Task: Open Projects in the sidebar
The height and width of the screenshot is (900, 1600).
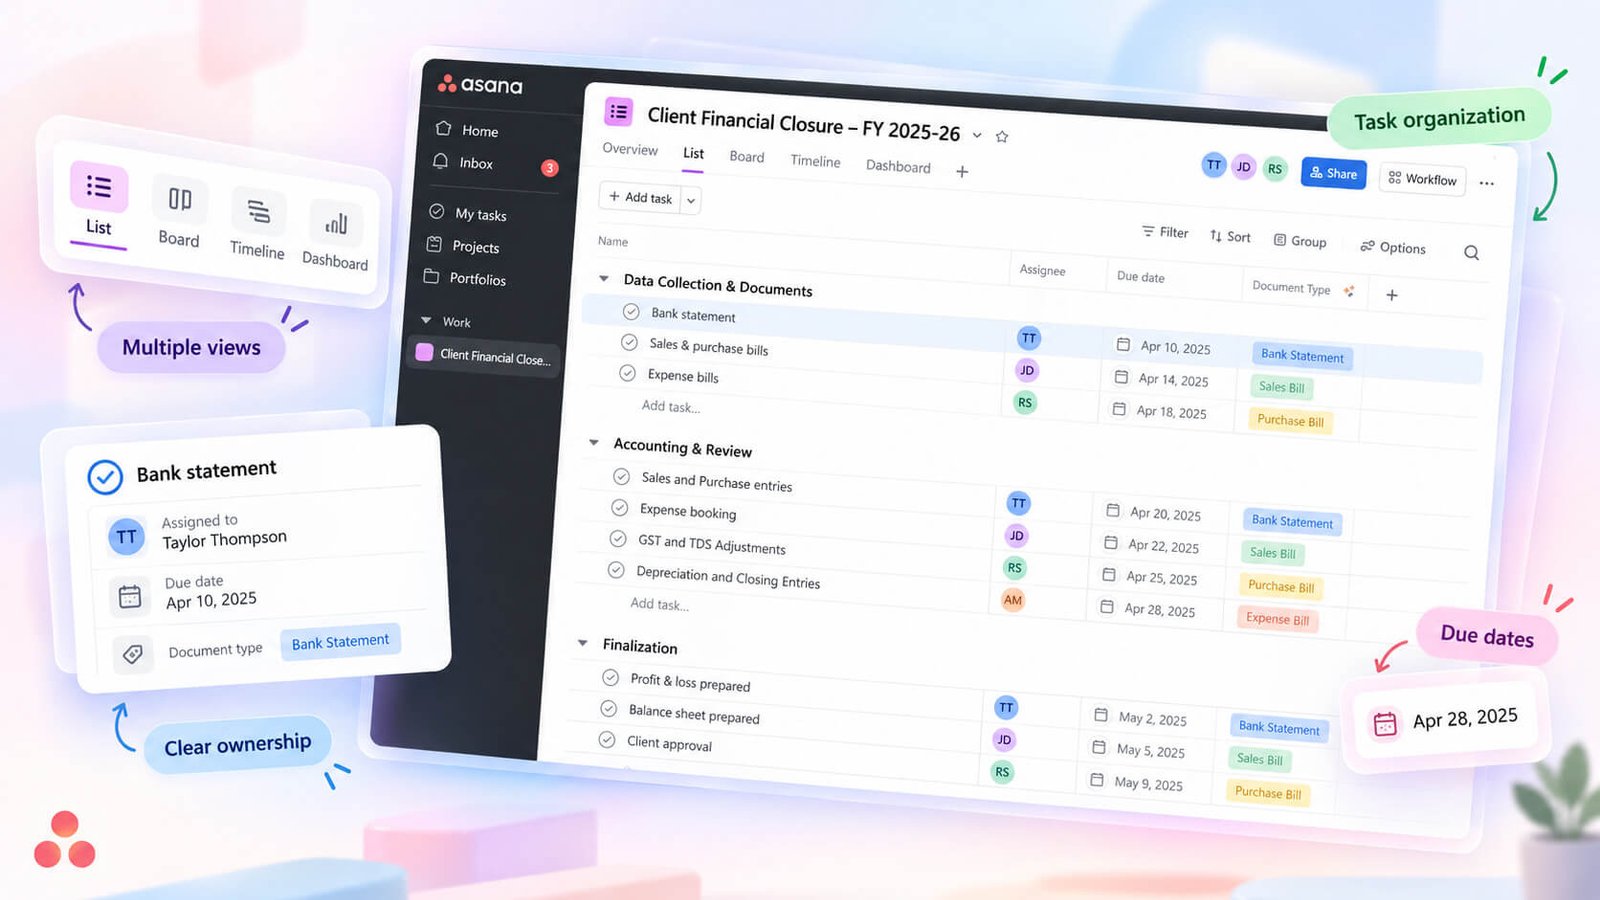Action: point(463,246)
